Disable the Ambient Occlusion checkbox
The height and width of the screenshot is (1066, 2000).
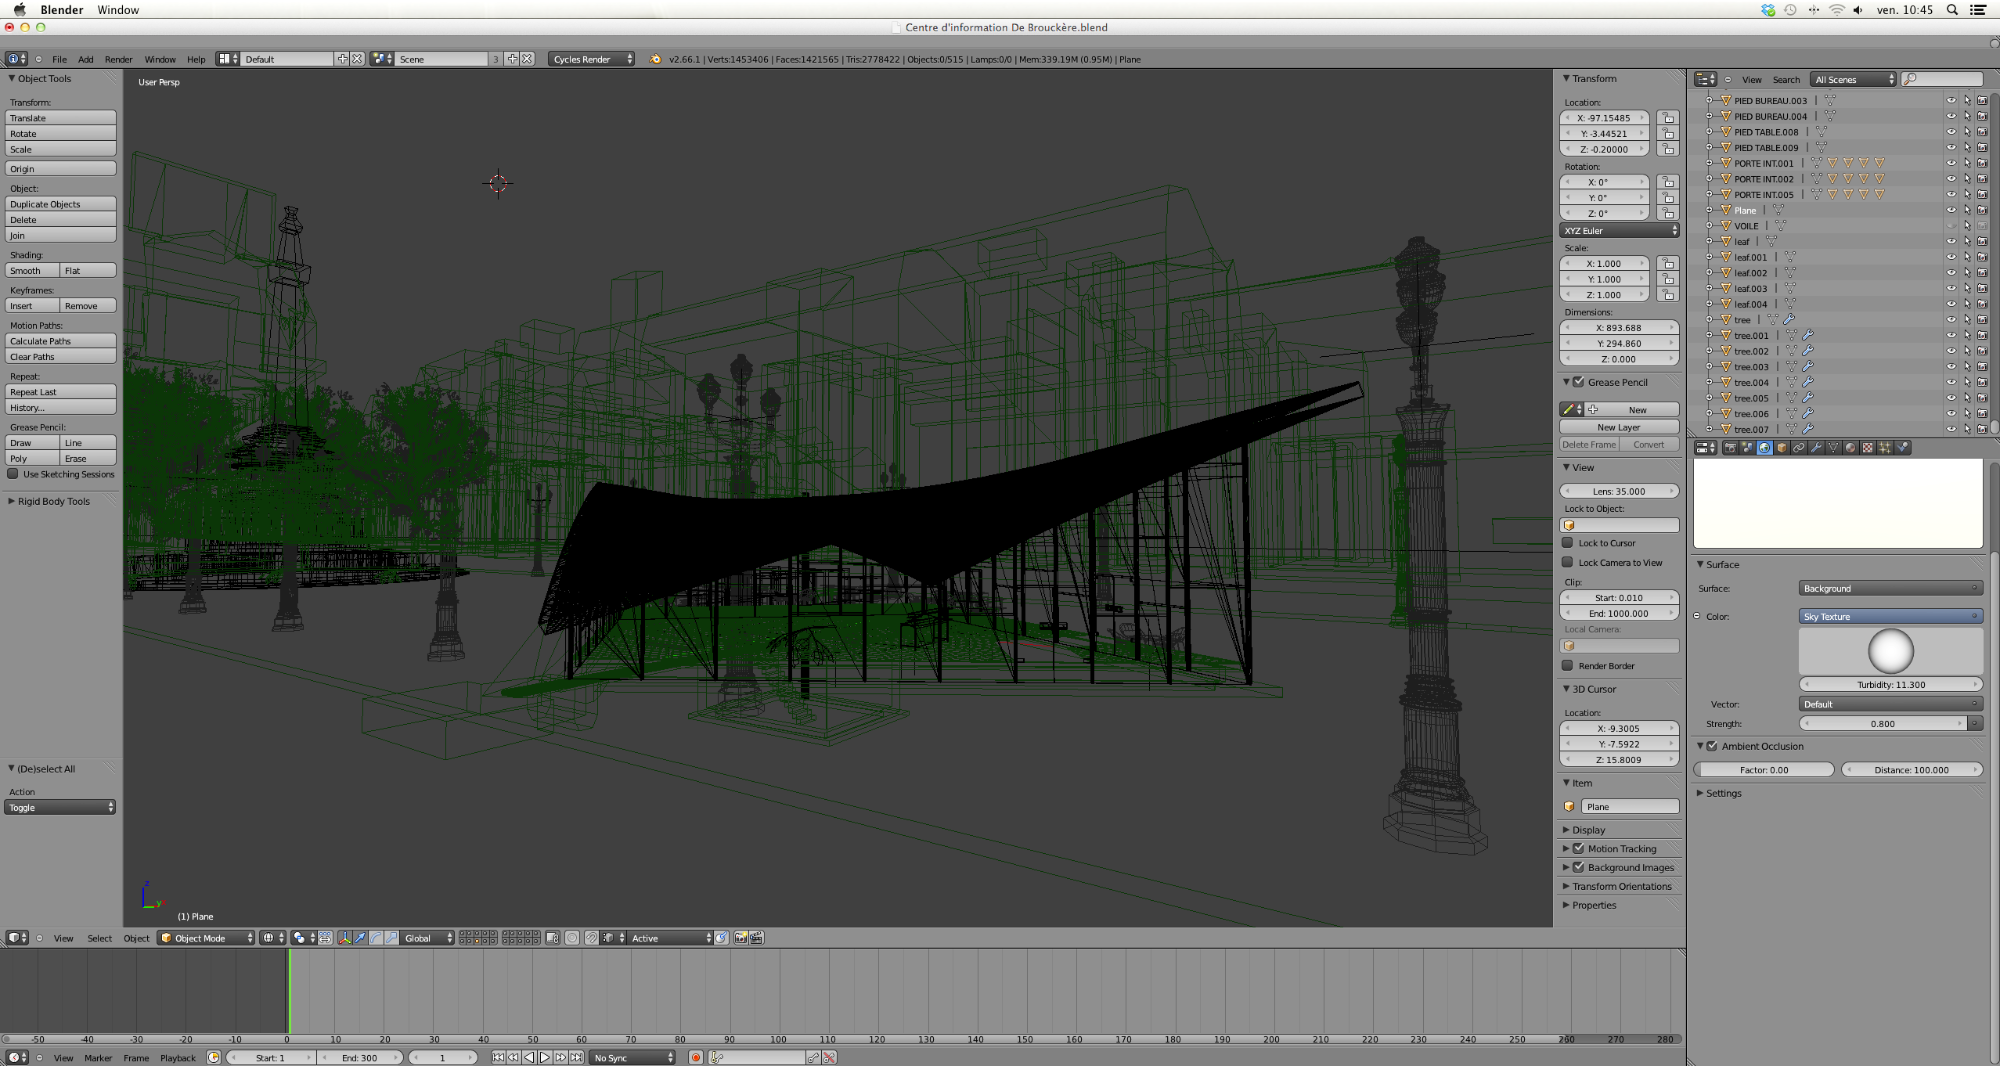(x=1712, y=746)
